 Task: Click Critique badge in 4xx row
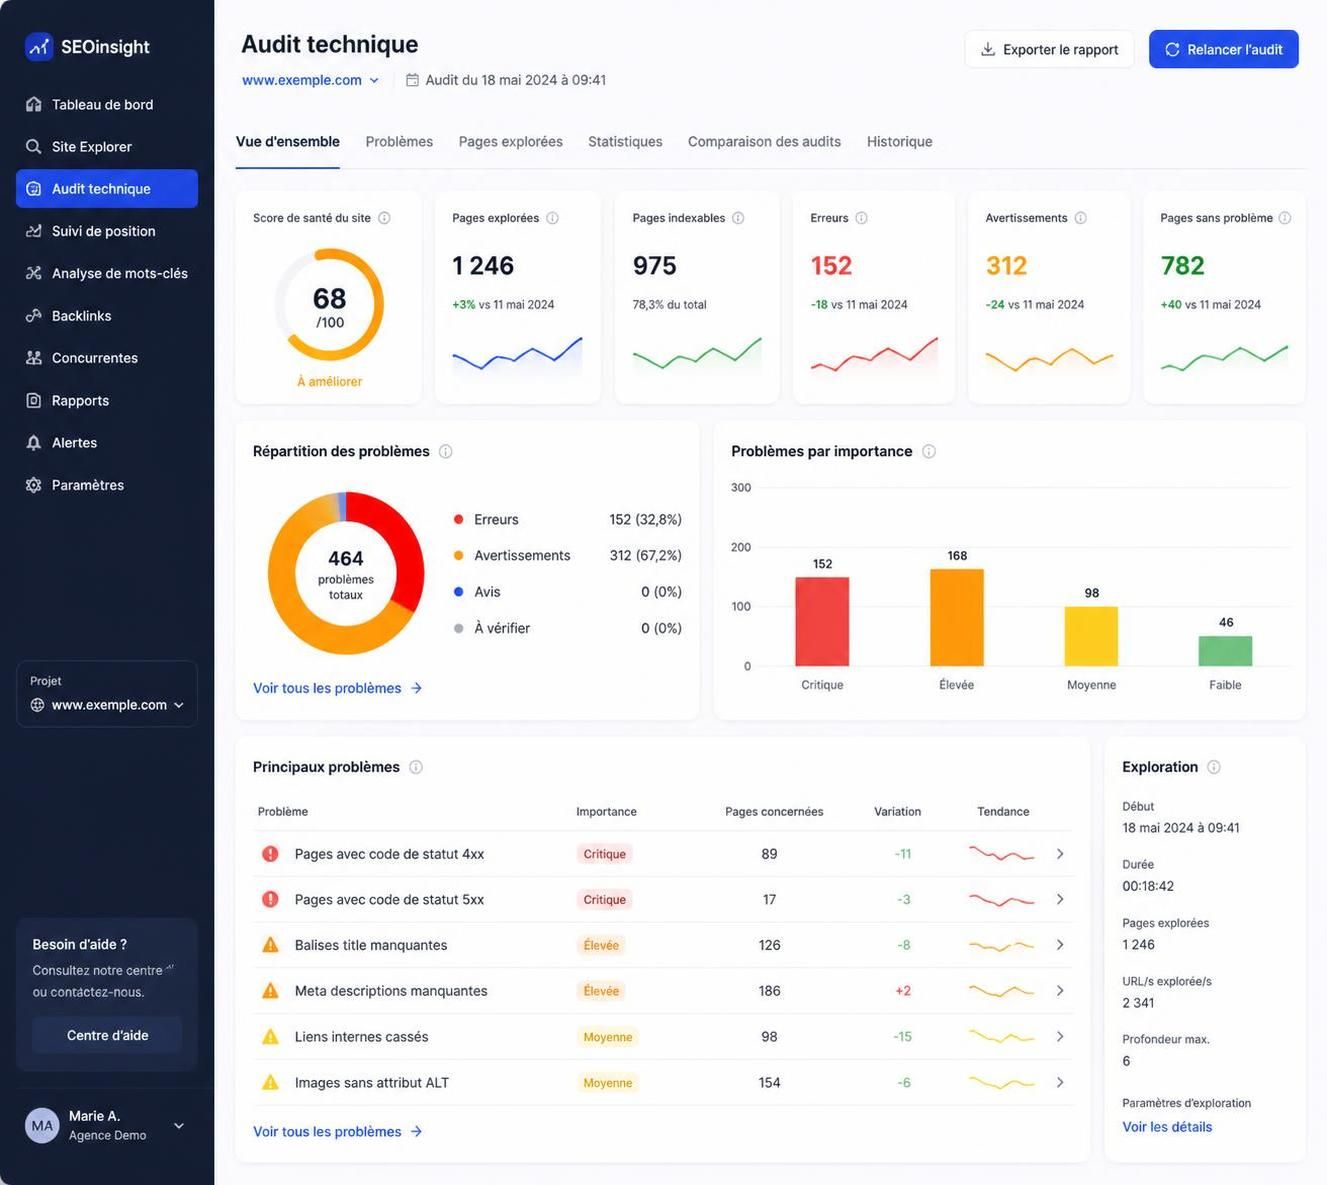coord(604,854)
